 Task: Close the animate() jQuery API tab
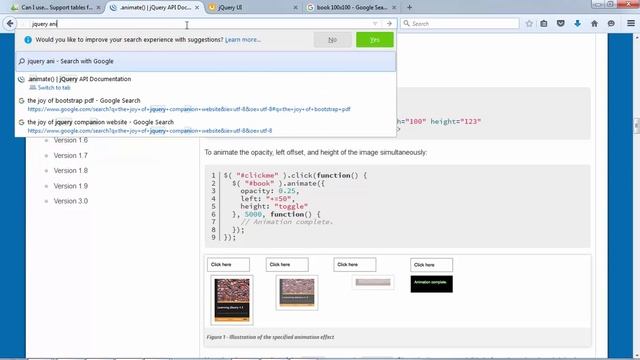click(x=197, y=7)
